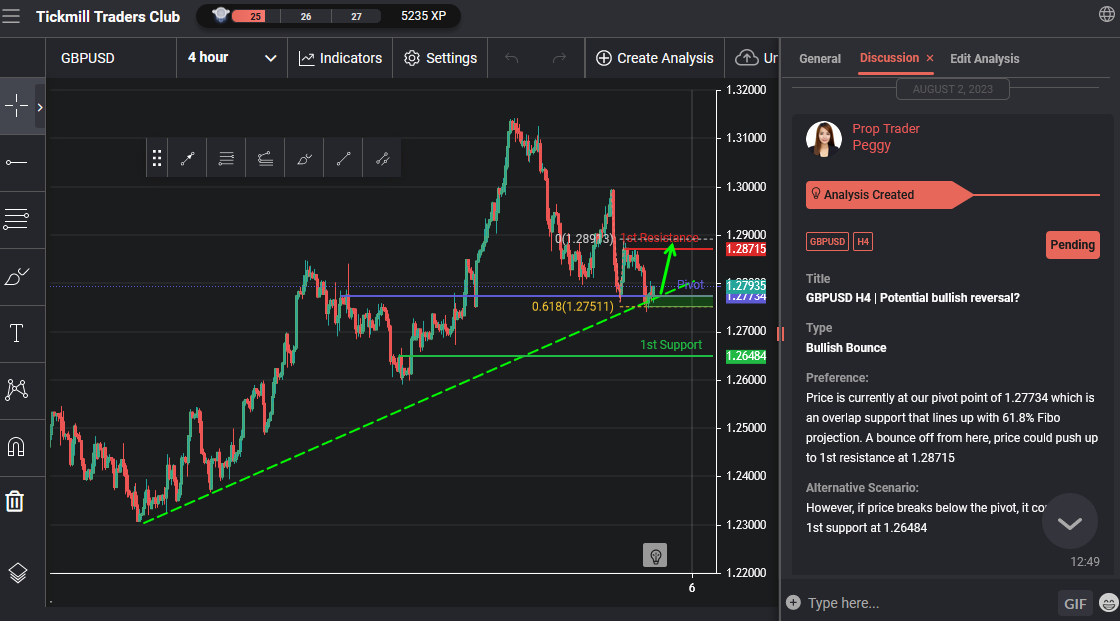Click the Type here message field
This screenshot has height=621, width=1120.
coord(929,603)
